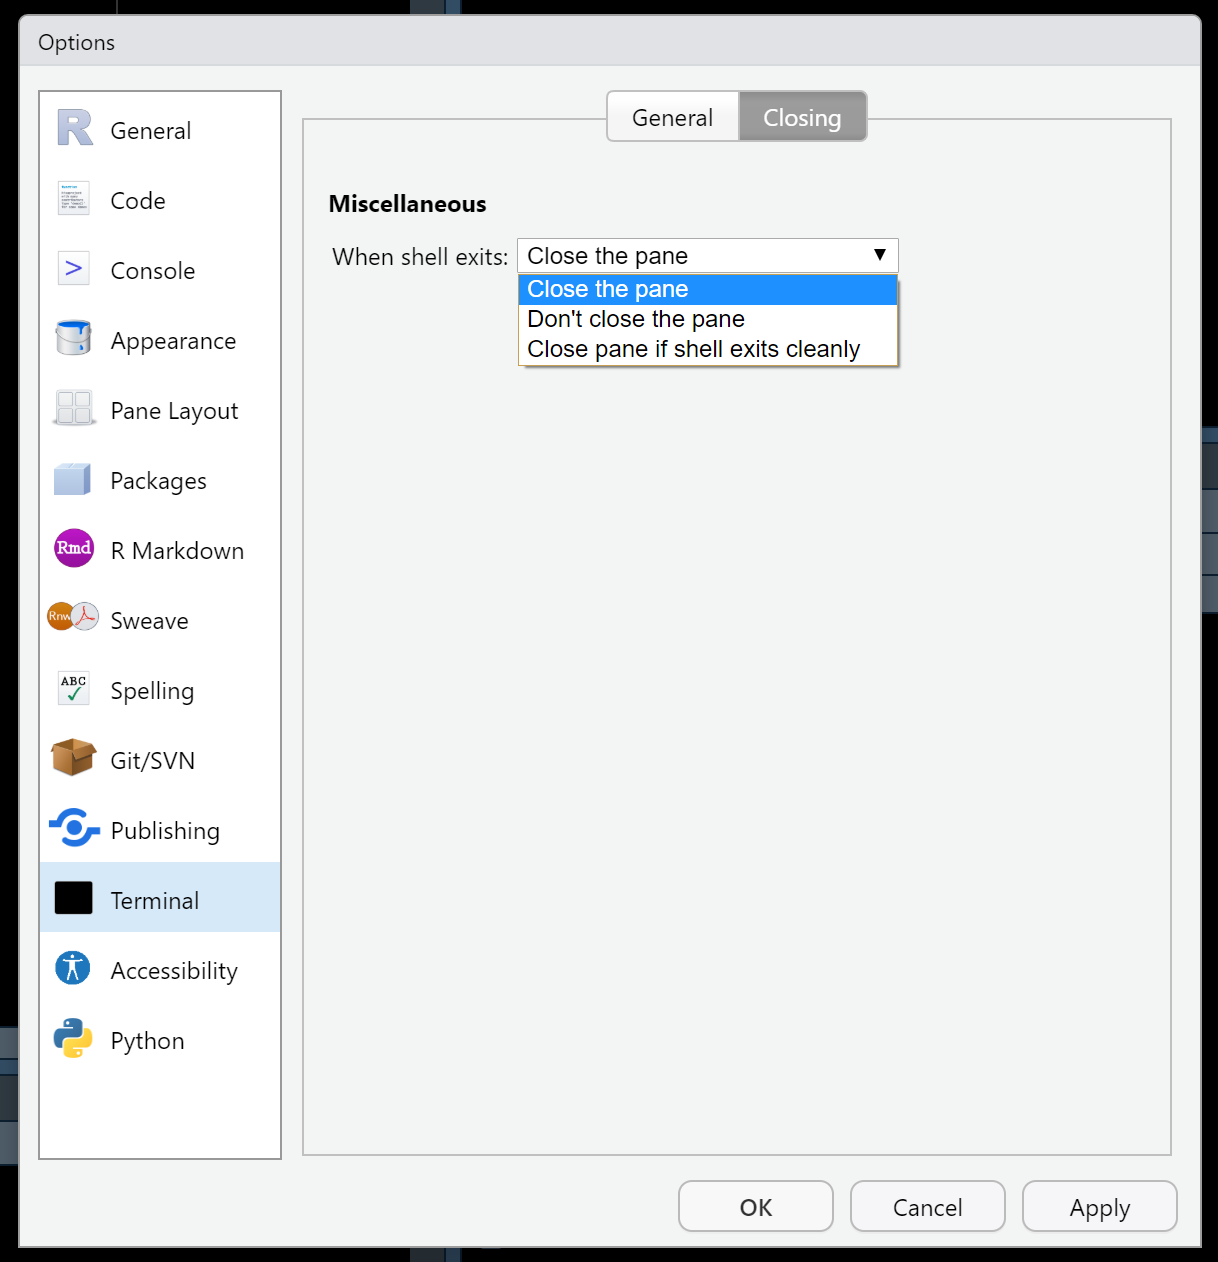The height and width of the screenshot is (1262, 1218).
Task: Click the 'When shell exits:' label
Action: click(x=420, y=257)
